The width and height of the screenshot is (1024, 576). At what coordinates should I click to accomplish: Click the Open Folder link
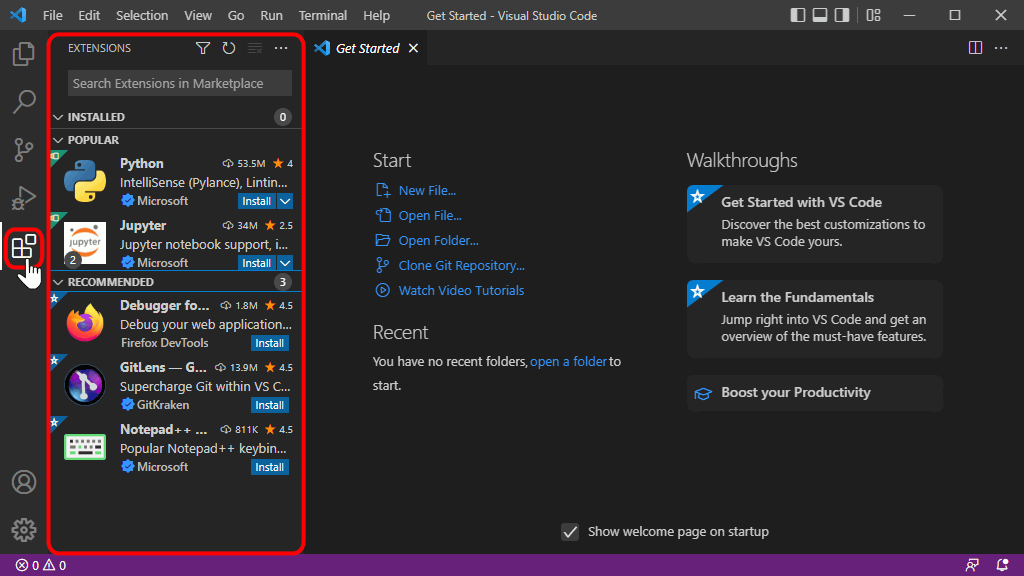click(x=438, y=240)
